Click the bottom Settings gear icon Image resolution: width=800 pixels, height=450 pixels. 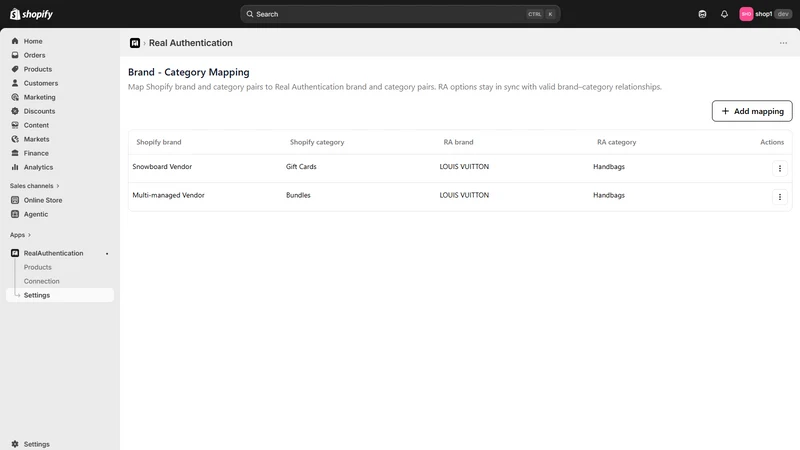15,444
